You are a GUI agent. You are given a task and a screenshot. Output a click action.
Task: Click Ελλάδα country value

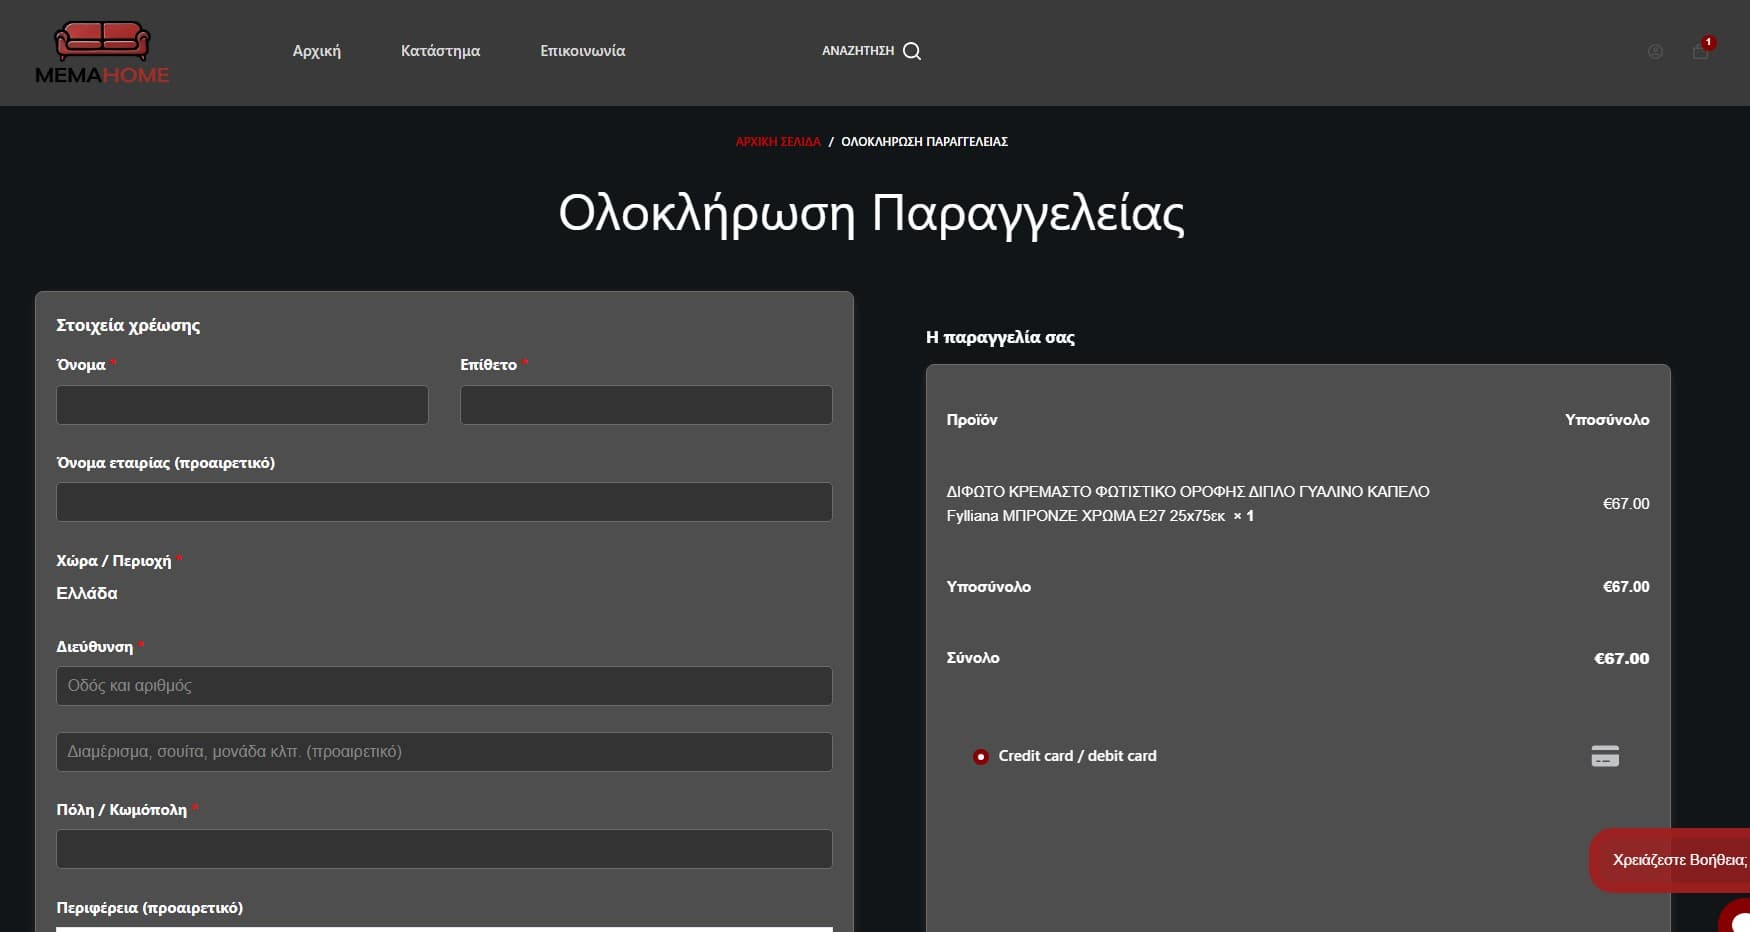(x=87, y=593)
